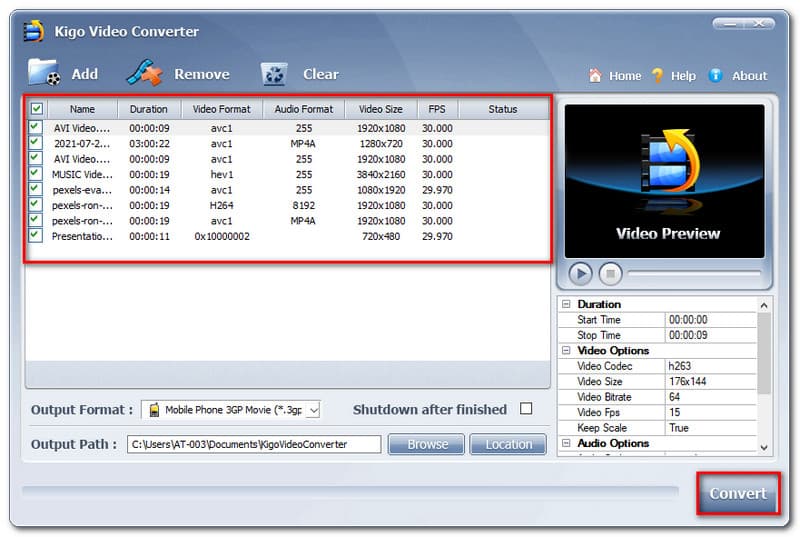Click the Browse button
Viewport: 800px width, 537px height.
(x=427, y=444)
